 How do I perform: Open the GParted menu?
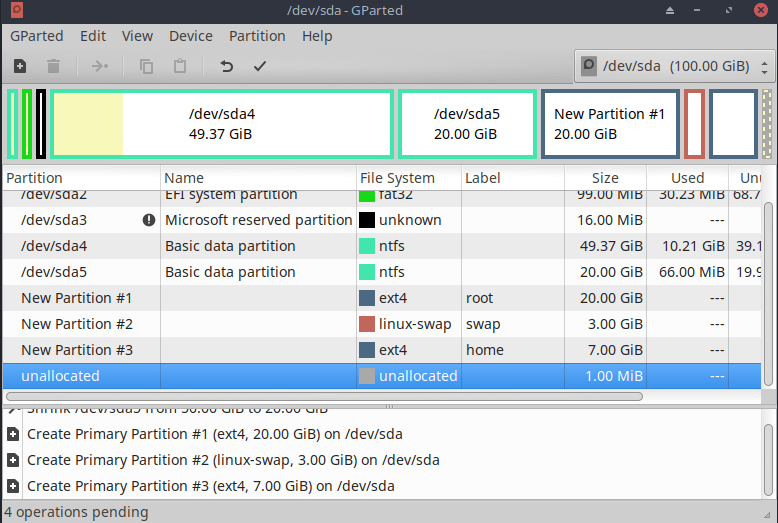click(x=37, y=36)
